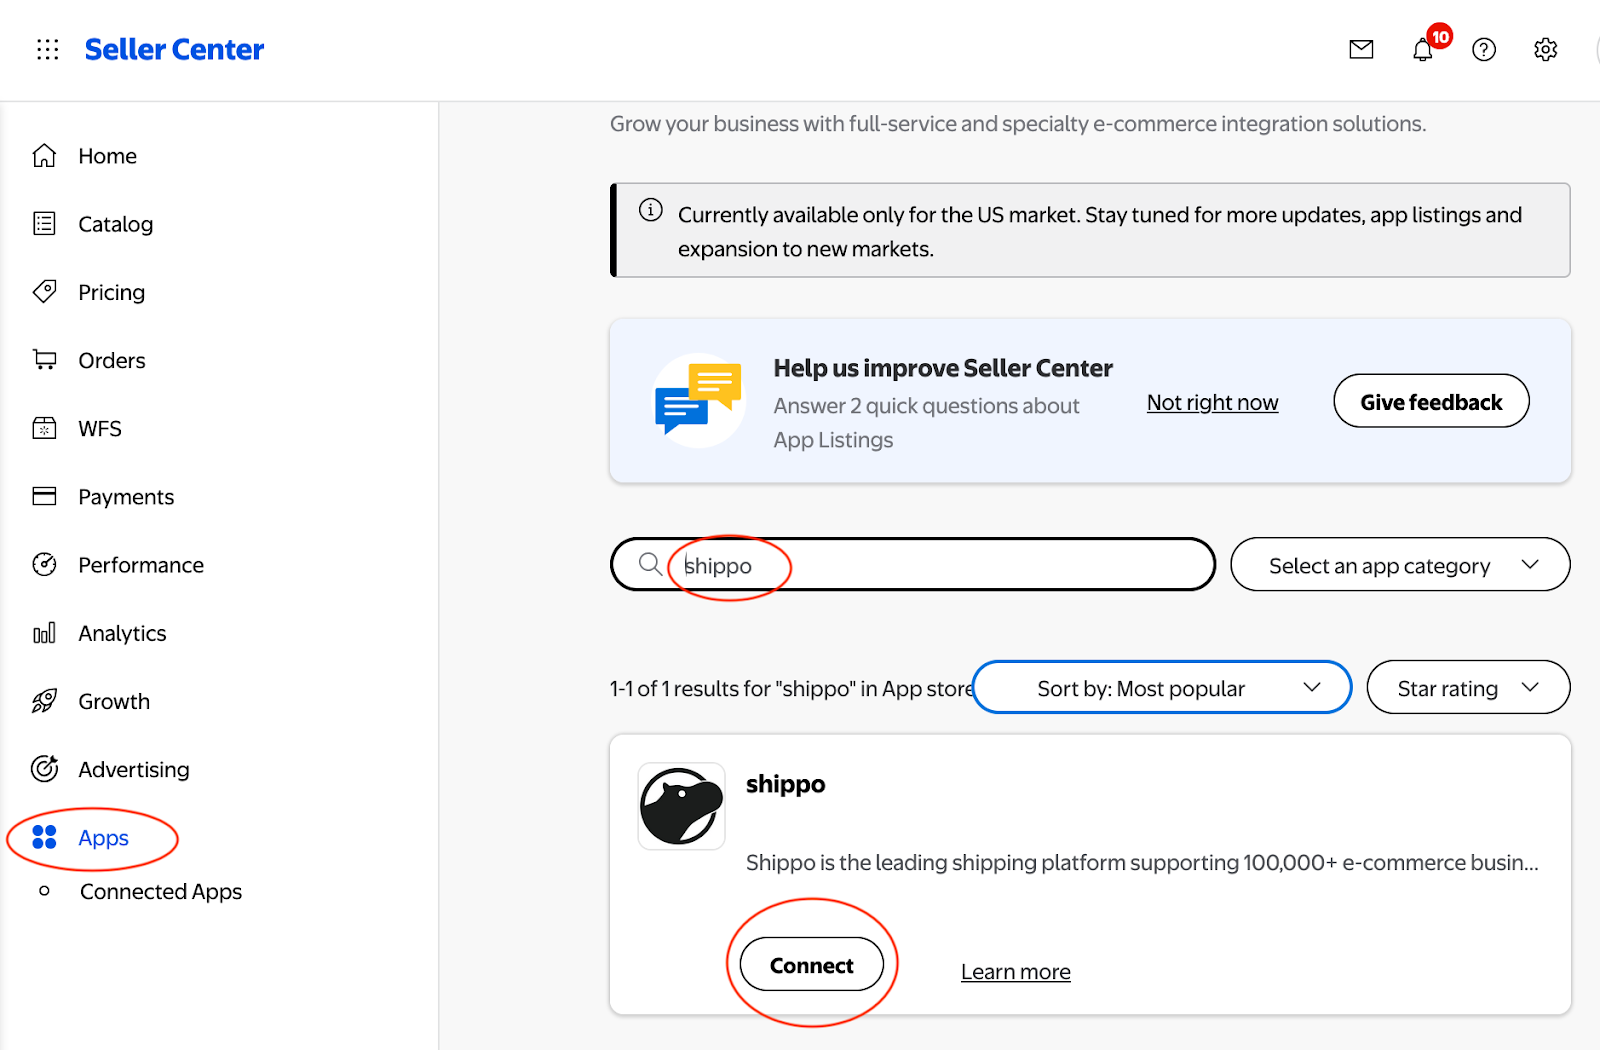Open the help question mark icon
Screen dimensions: 1600x1050
[x=1484, y=49]
